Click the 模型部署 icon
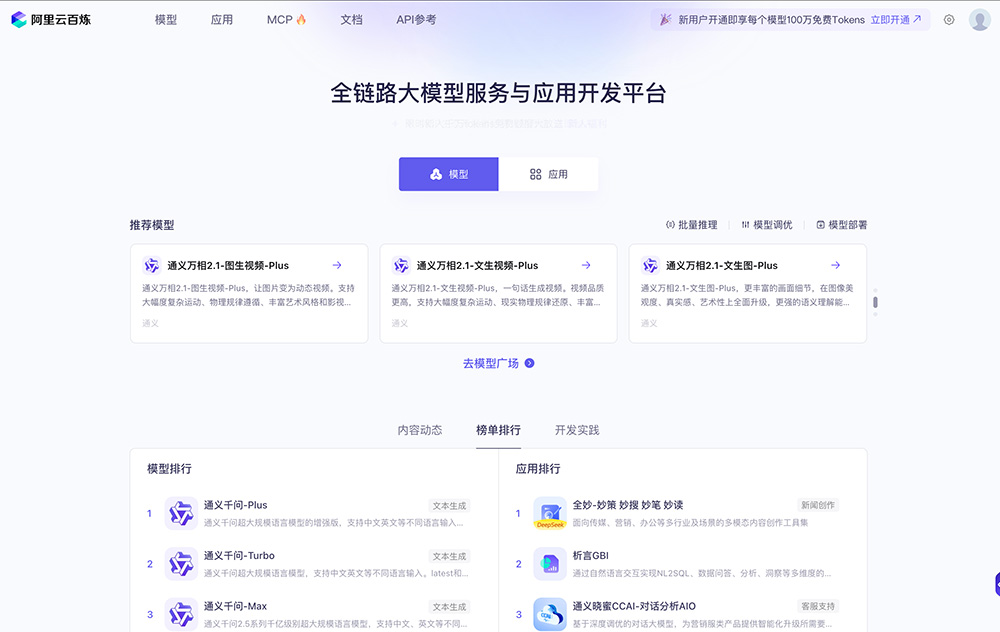The width and height of the screenshot is (1000, 632). coord(820,224)
